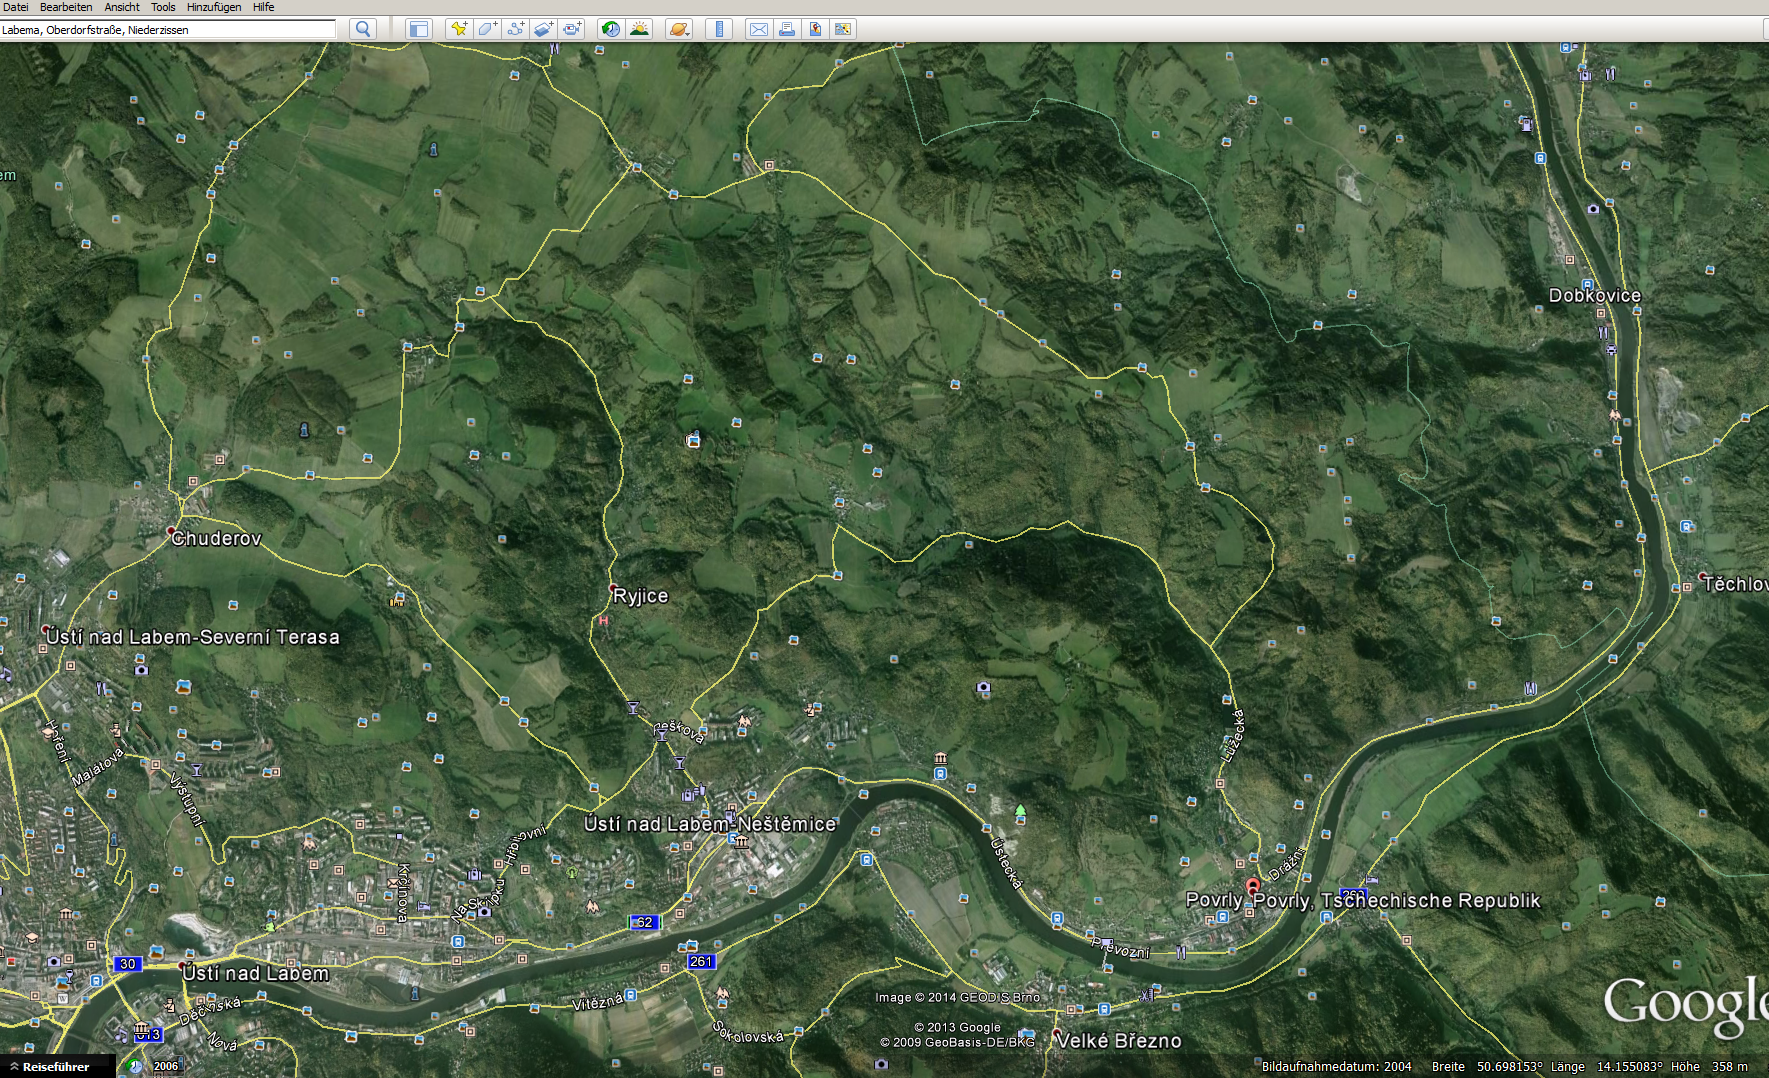
Task: Start the record tour tool
Action: [571, 29]
